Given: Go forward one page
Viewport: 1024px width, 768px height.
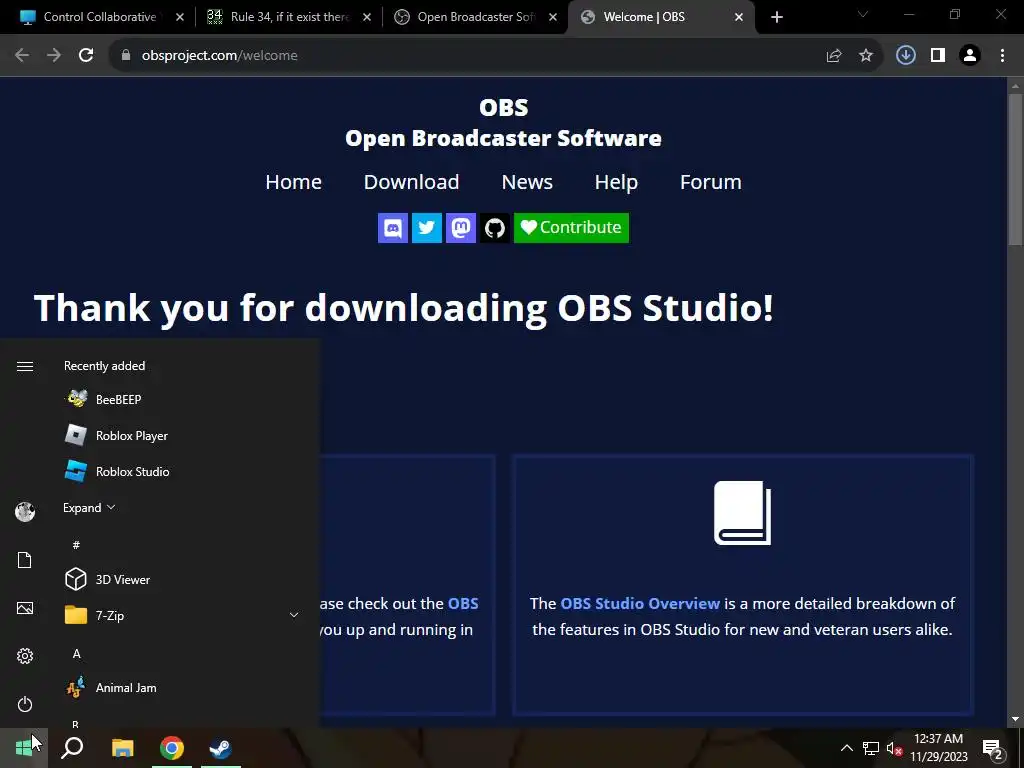Looking at the screenshot, I should click(54, 56).
